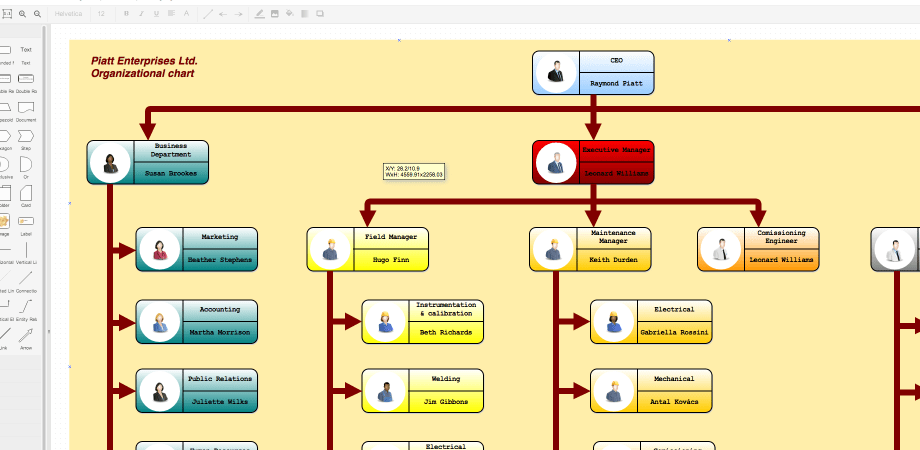Open the fill color bucket tool
920x450 pixels.
point(290,13)
